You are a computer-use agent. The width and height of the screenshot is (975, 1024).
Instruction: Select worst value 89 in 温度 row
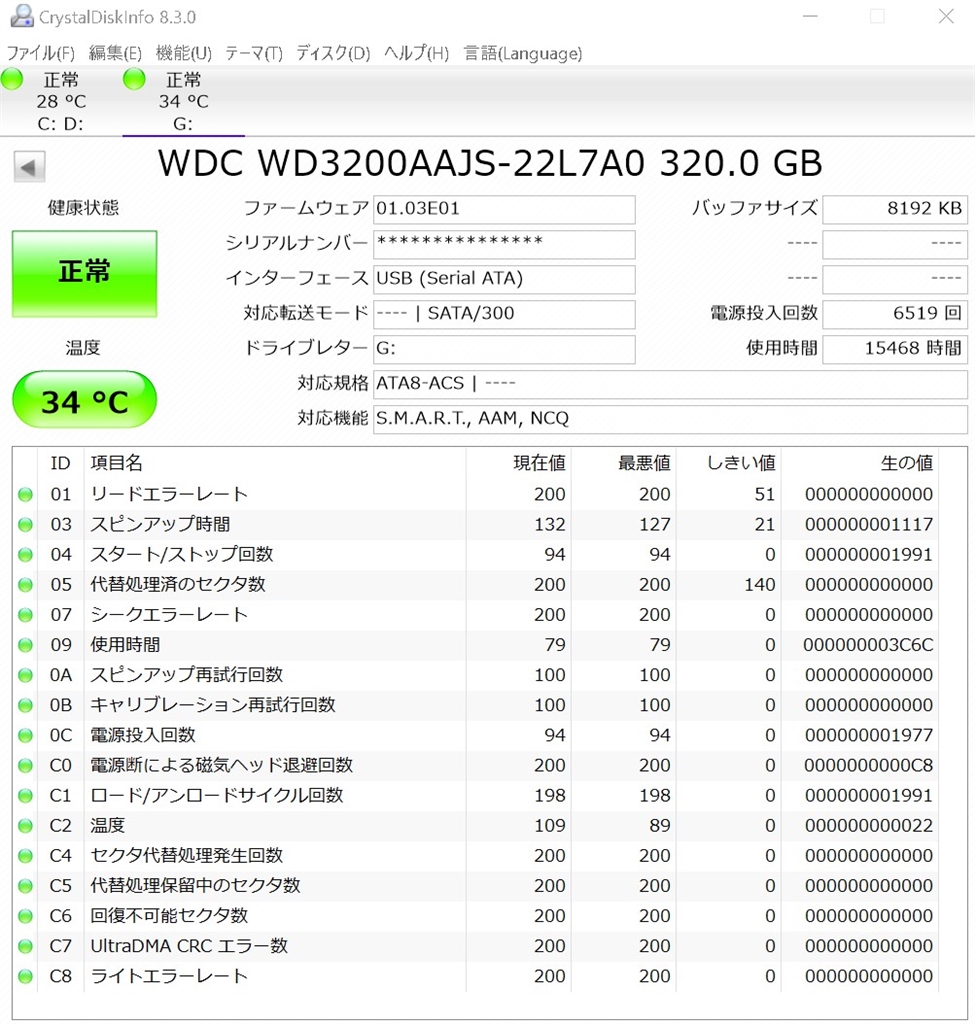coord(660,826)
